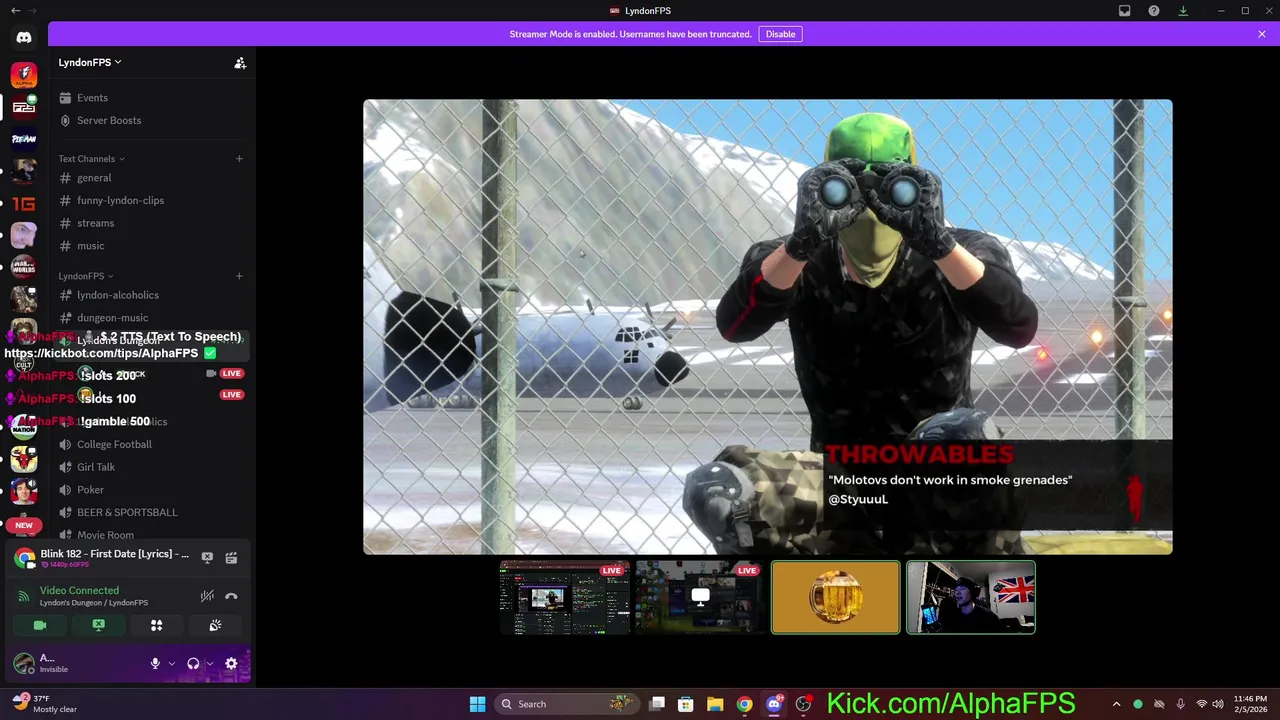This screenshot has height=720, width=1280.
Task: Add a channel to Text Channels
Action: (239, 159)
